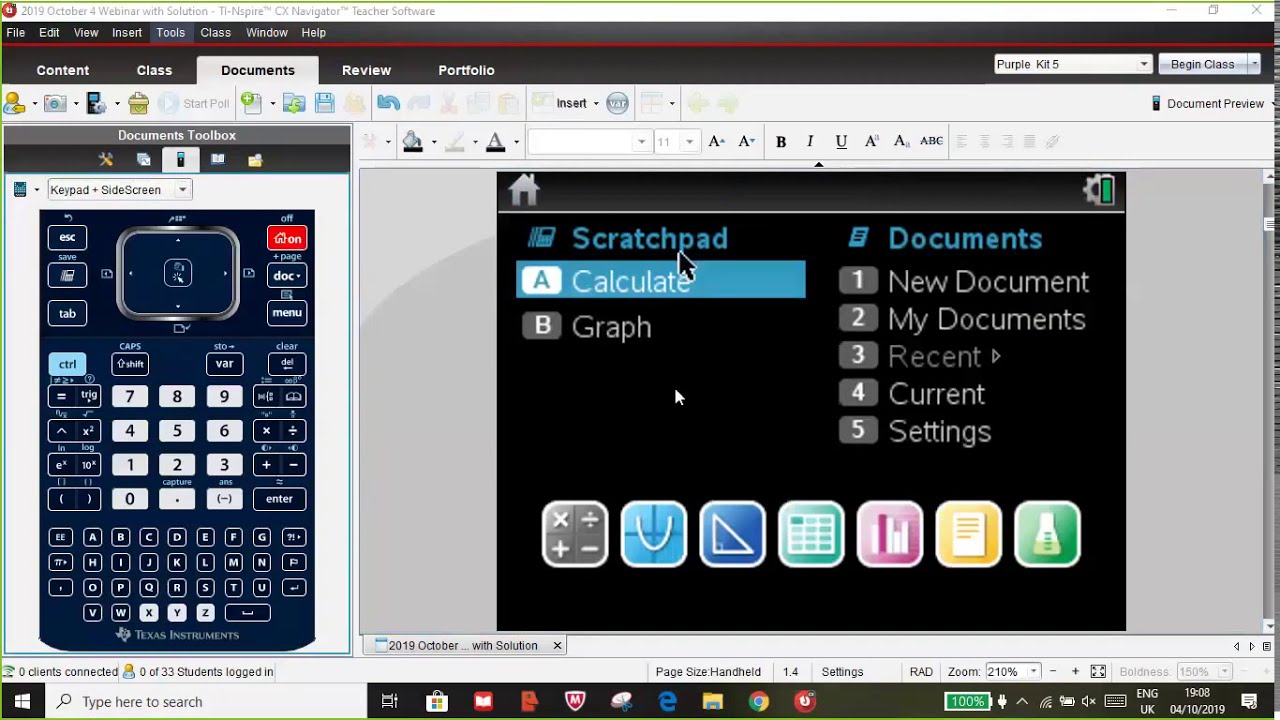Click the red home/on key
The image size is (1280, 720).
point(287,238)
